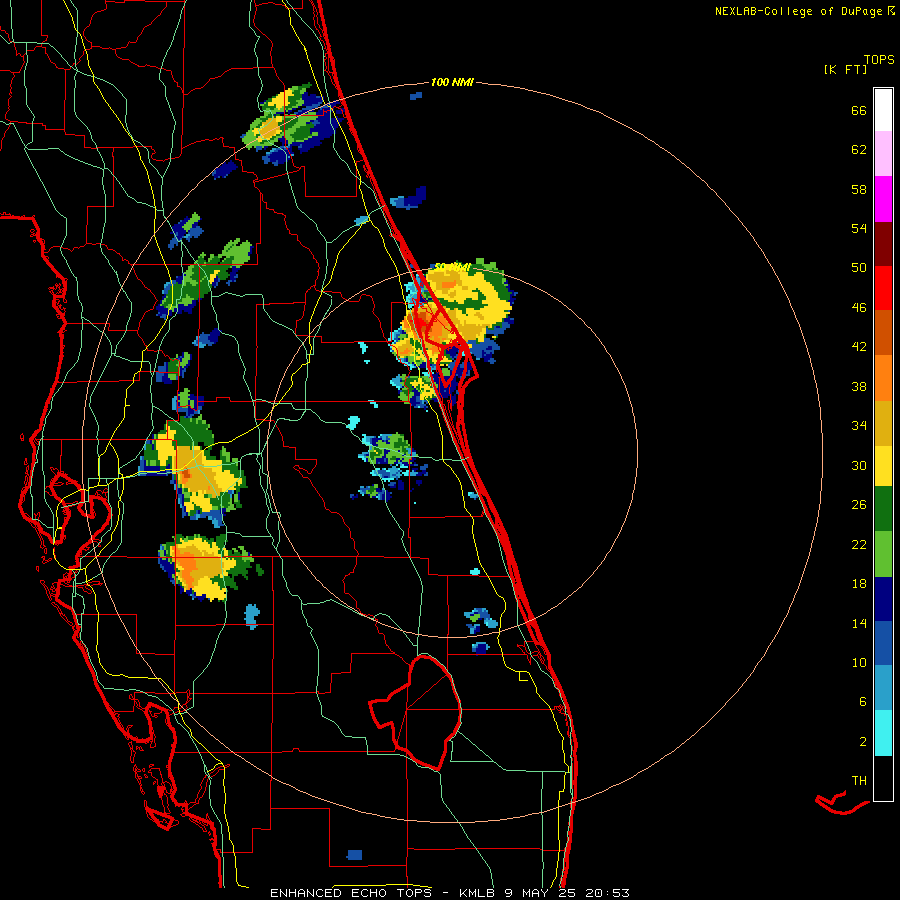
Task: Select the navy blue legend band near 18
Action: tap(883, 599)
